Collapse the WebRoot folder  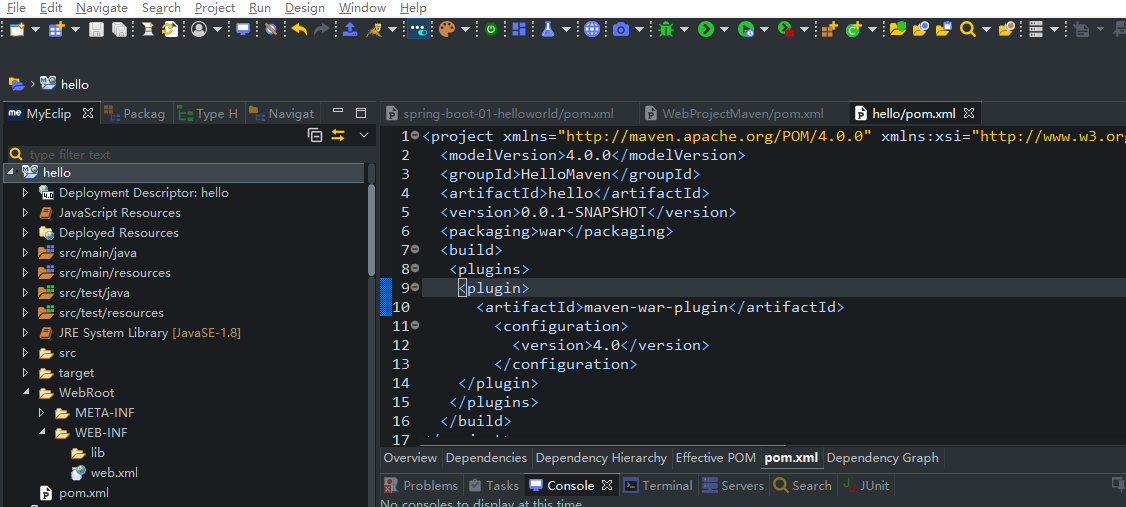point(27,392)
